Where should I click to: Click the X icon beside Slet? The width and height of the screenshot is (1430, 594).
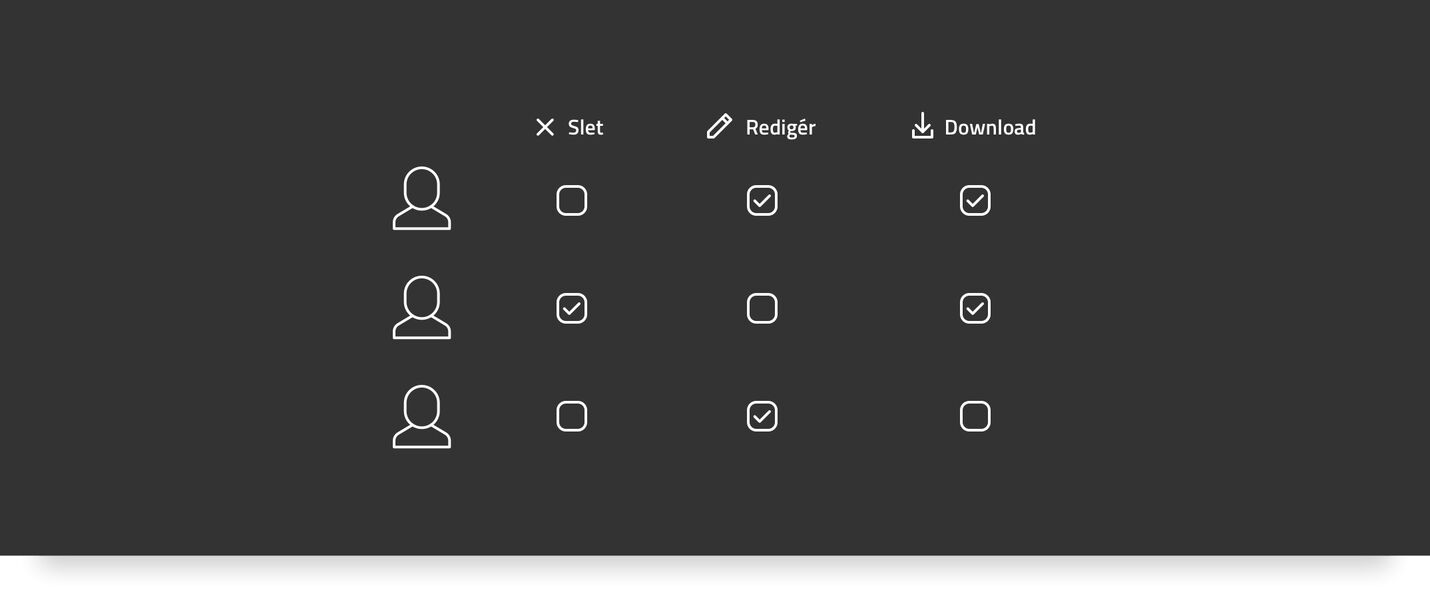[x=545, y=127]
